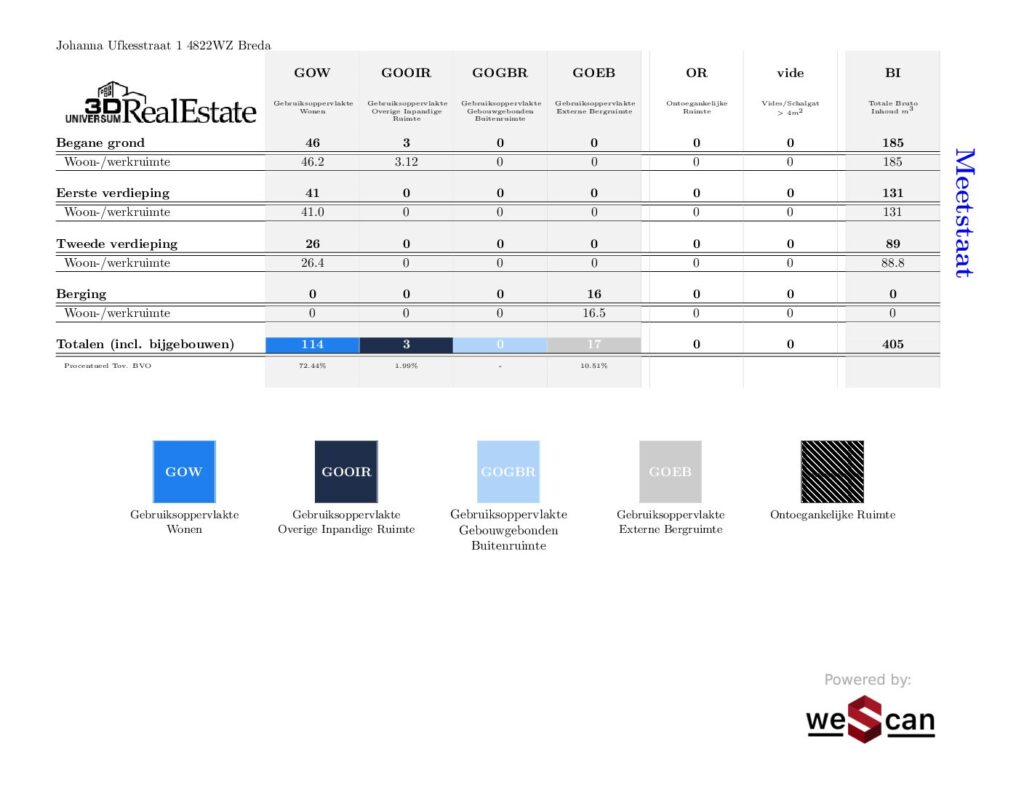
Task: Select the Eerste verdieping row label
Action: coord(112,193)
